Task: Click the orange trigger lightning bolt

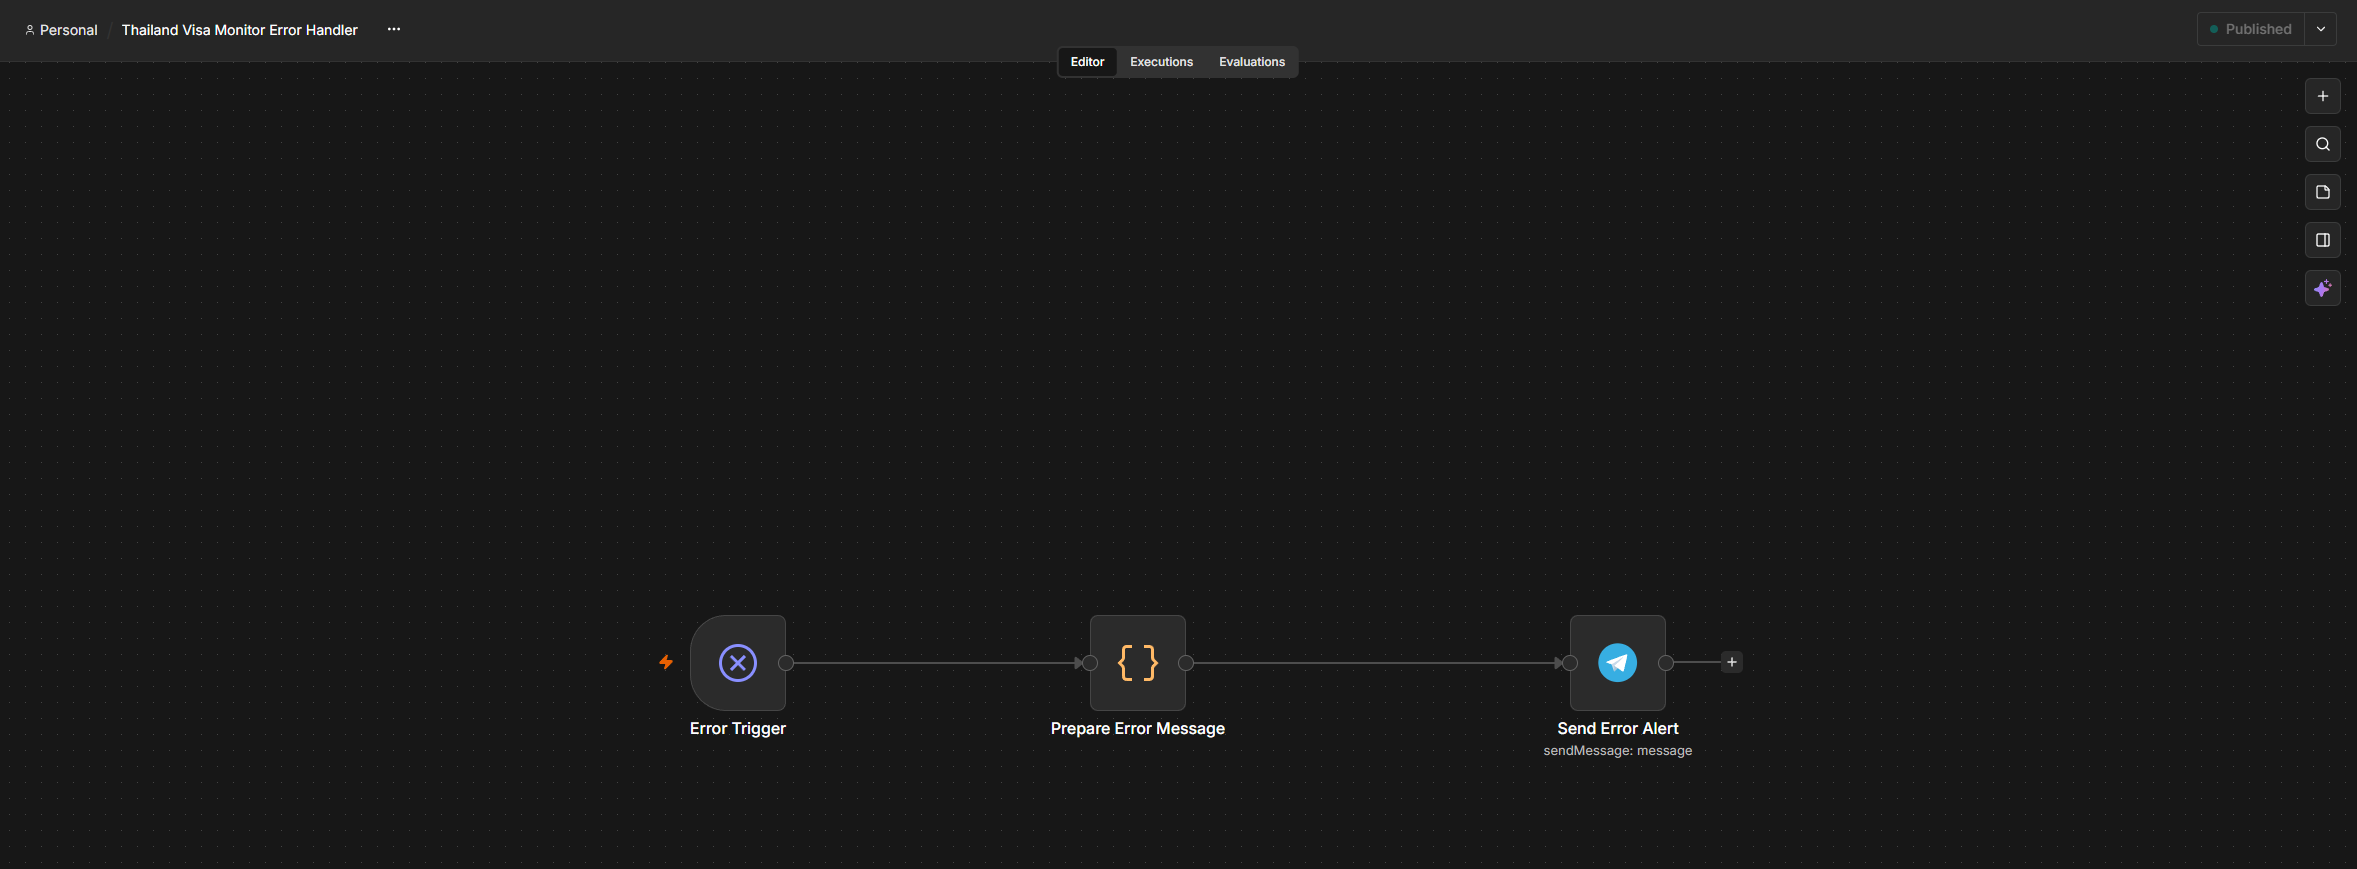Action: pyautogui.click(x=666, y=662)
